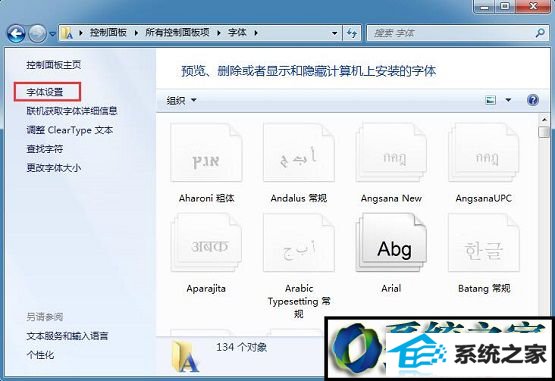Select the Batang 常规 font icon
The width and height of the screenshot is (555, 381).
point(484,243)
